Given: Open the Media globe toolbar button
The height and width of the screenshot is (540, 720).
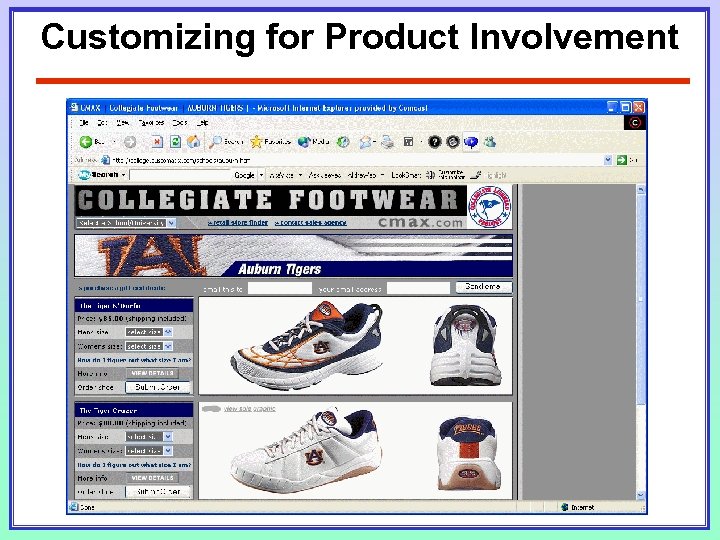Looking at the screenshot, I should (x=314, y=142).
